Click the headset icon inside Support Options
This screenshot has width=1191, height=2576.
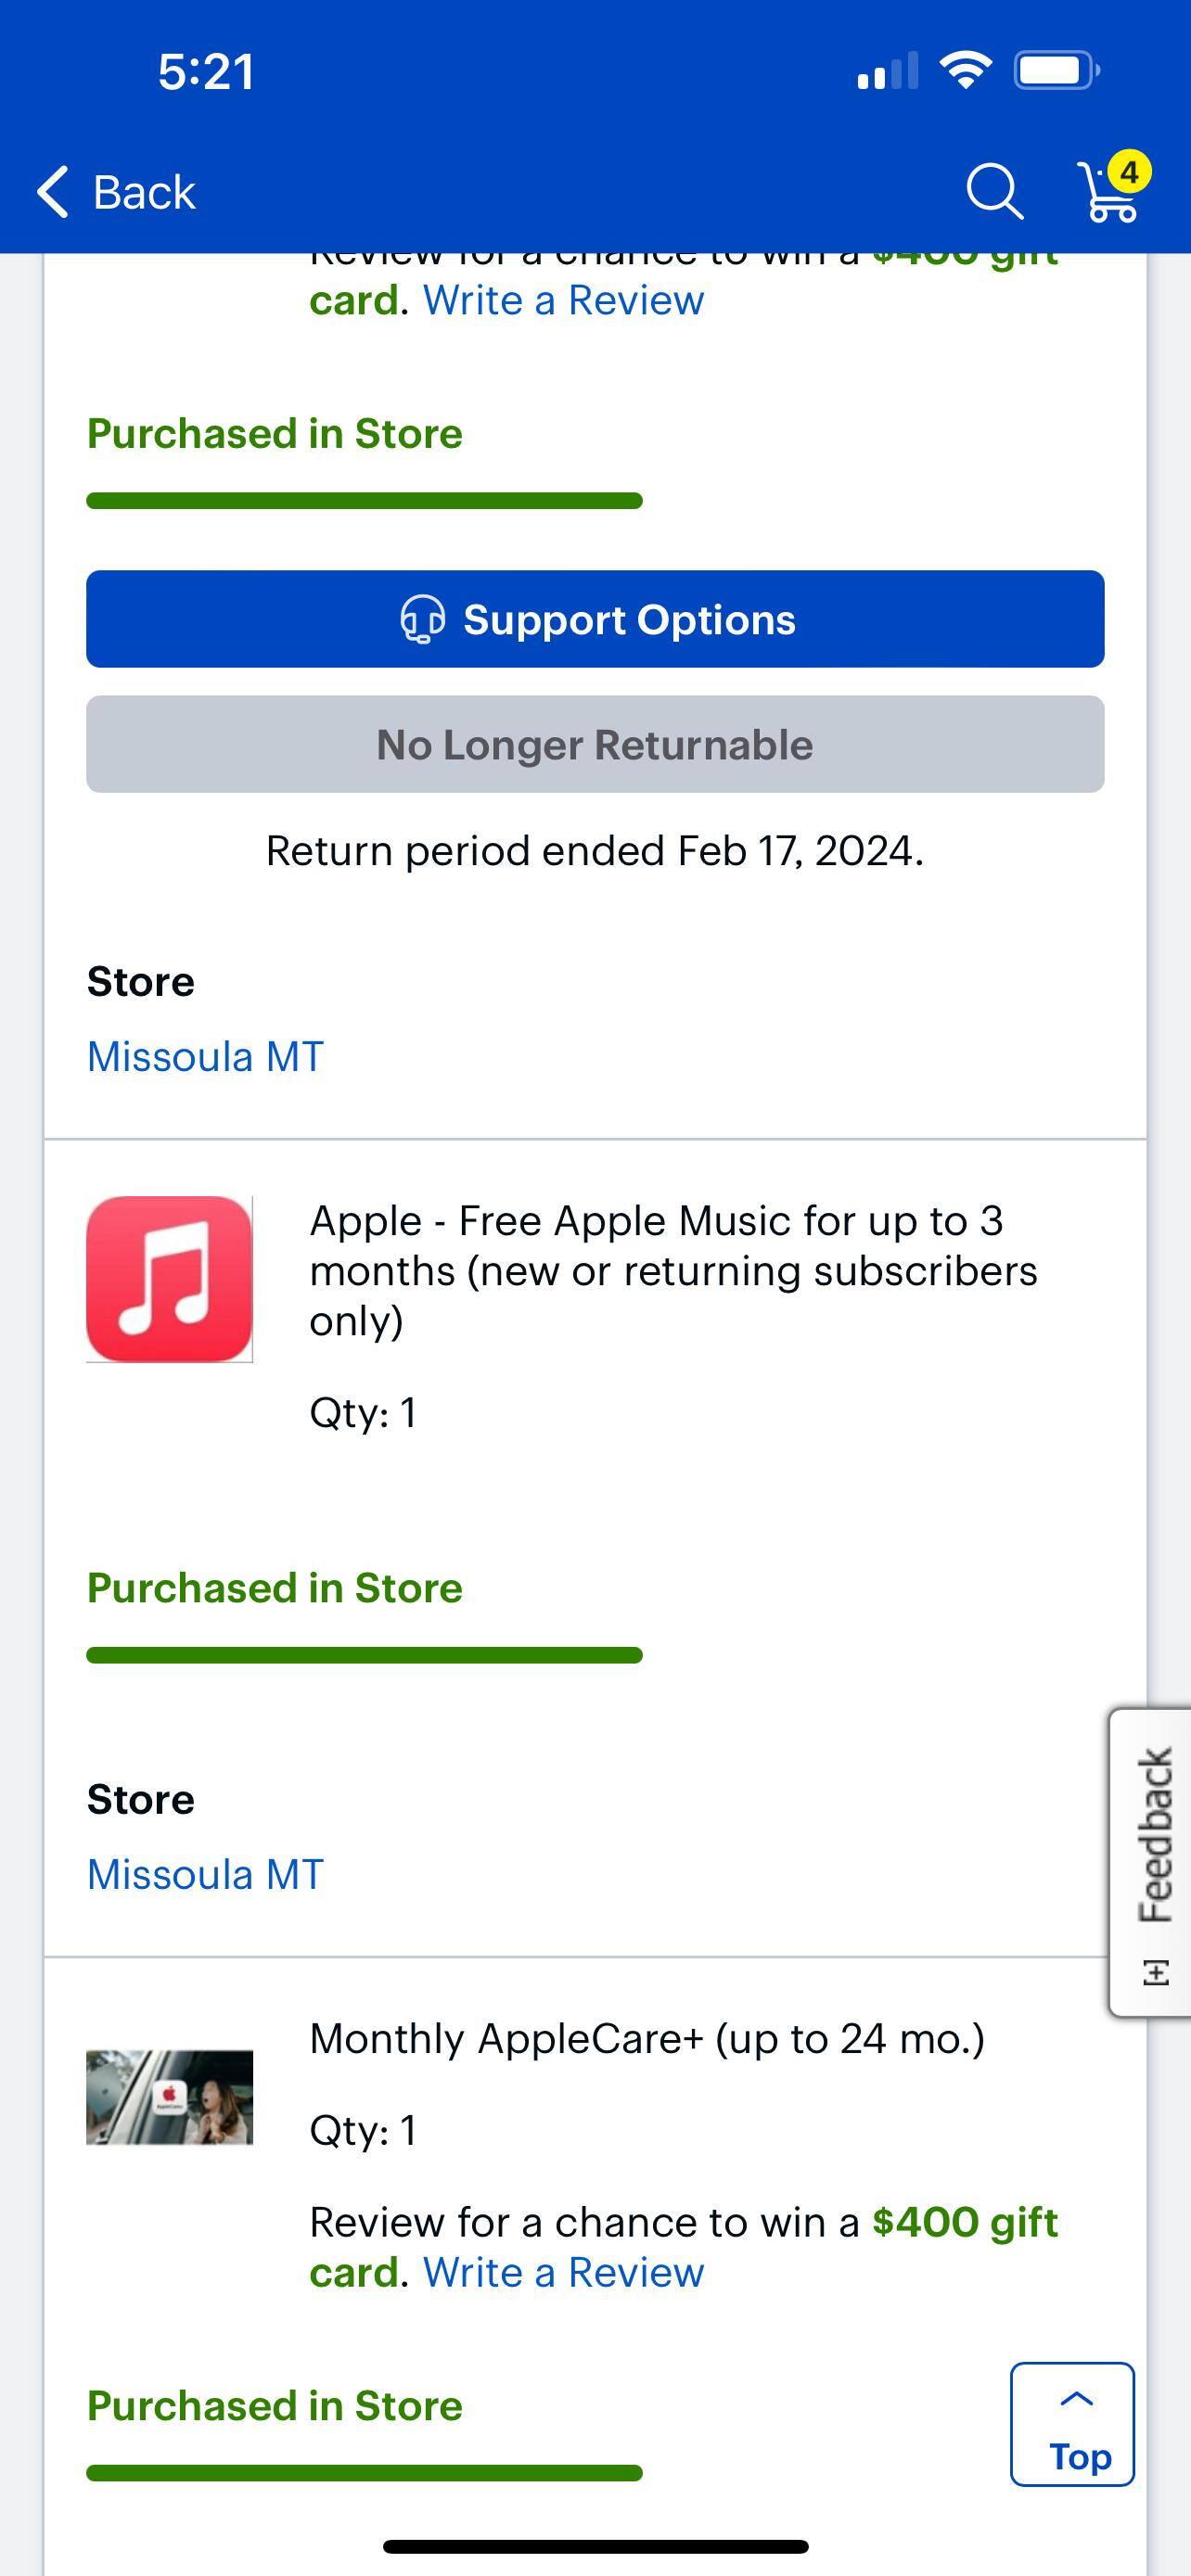point(422,619)
